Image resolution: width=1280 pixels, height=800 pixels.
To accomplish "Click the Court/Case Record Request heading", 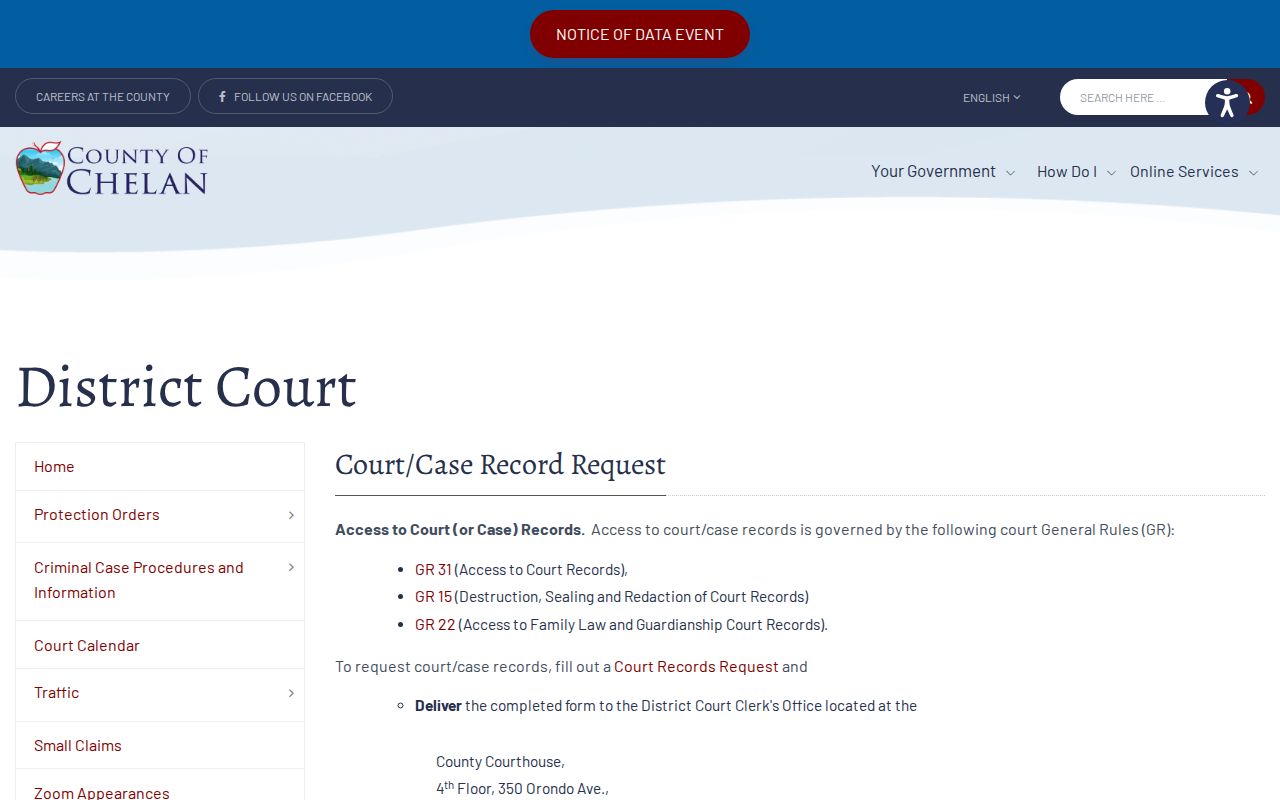I will (500, 465).
